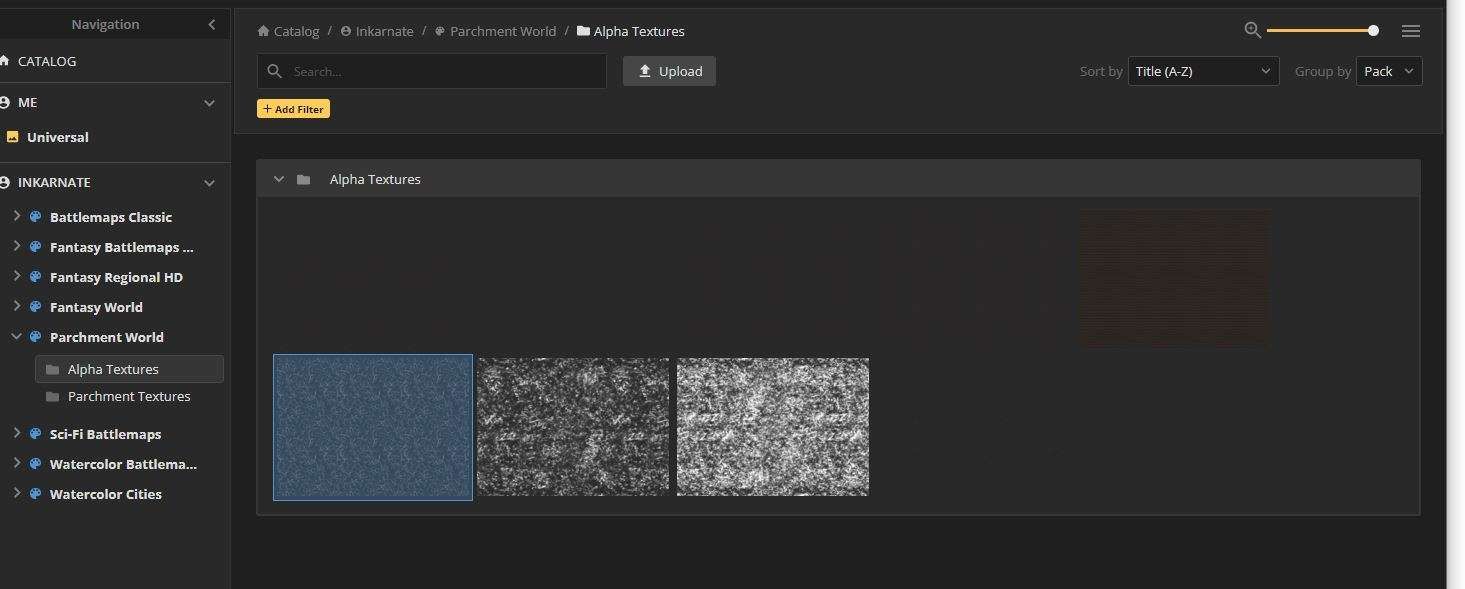Image resolution: width=1465 pixels, height=589 pixels.
Task: Expand Battlemaps Classic tree node
Action: (x=16, y=216)
